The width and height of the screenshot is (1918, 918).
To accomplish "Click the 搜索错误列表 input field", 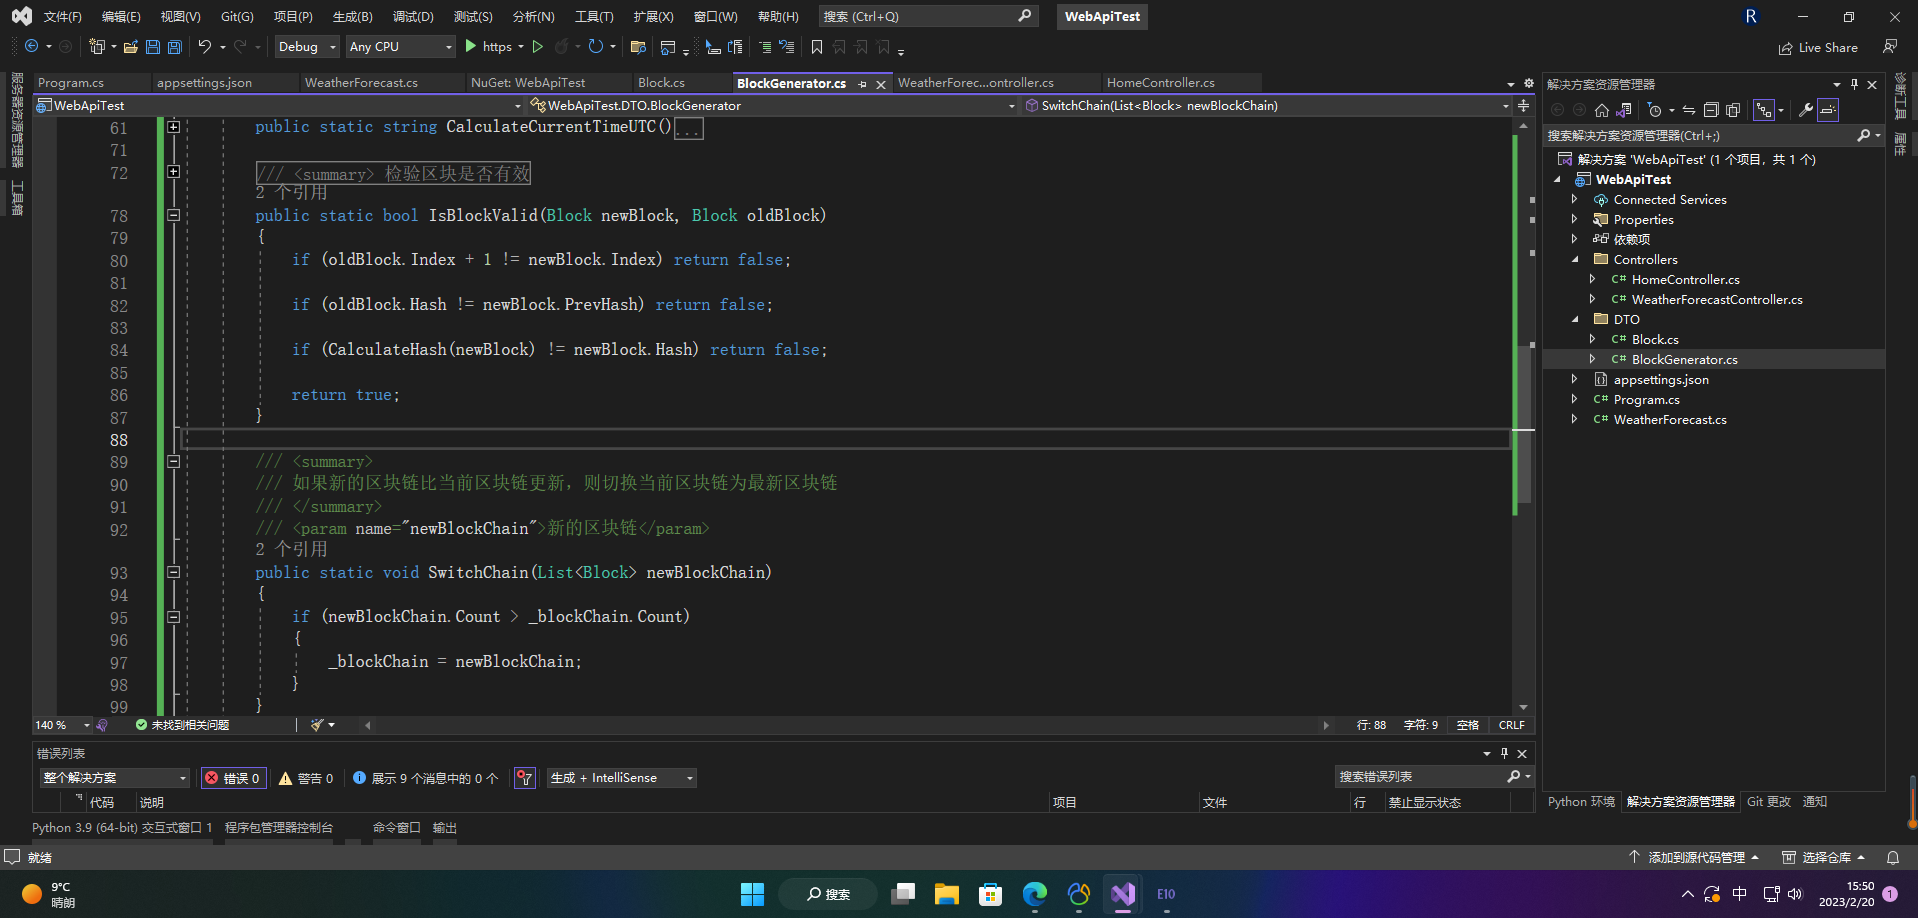I will 1420,777.
